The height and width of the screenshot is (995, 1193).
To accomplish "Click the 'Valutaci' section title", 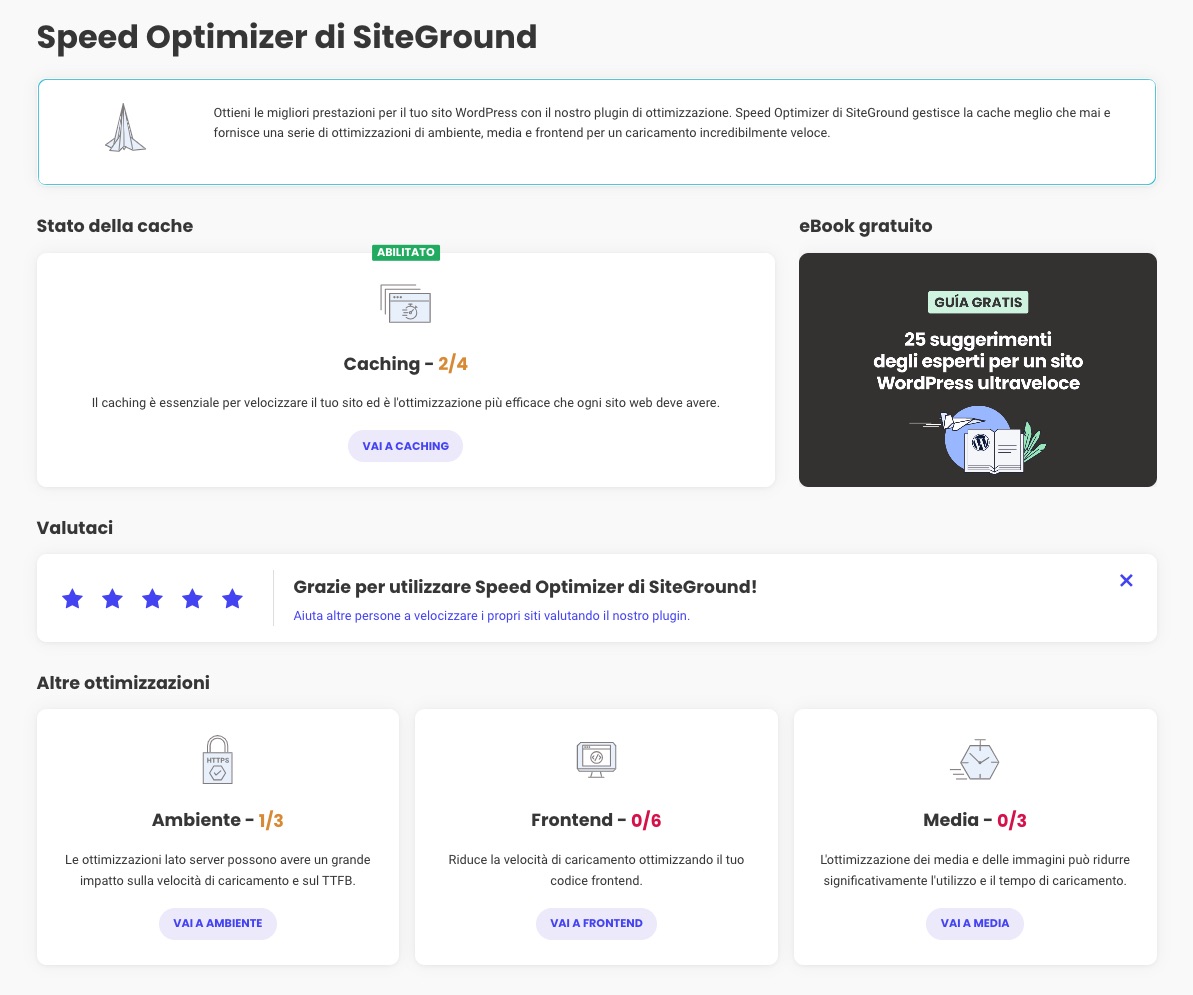I will click(75, 528).
